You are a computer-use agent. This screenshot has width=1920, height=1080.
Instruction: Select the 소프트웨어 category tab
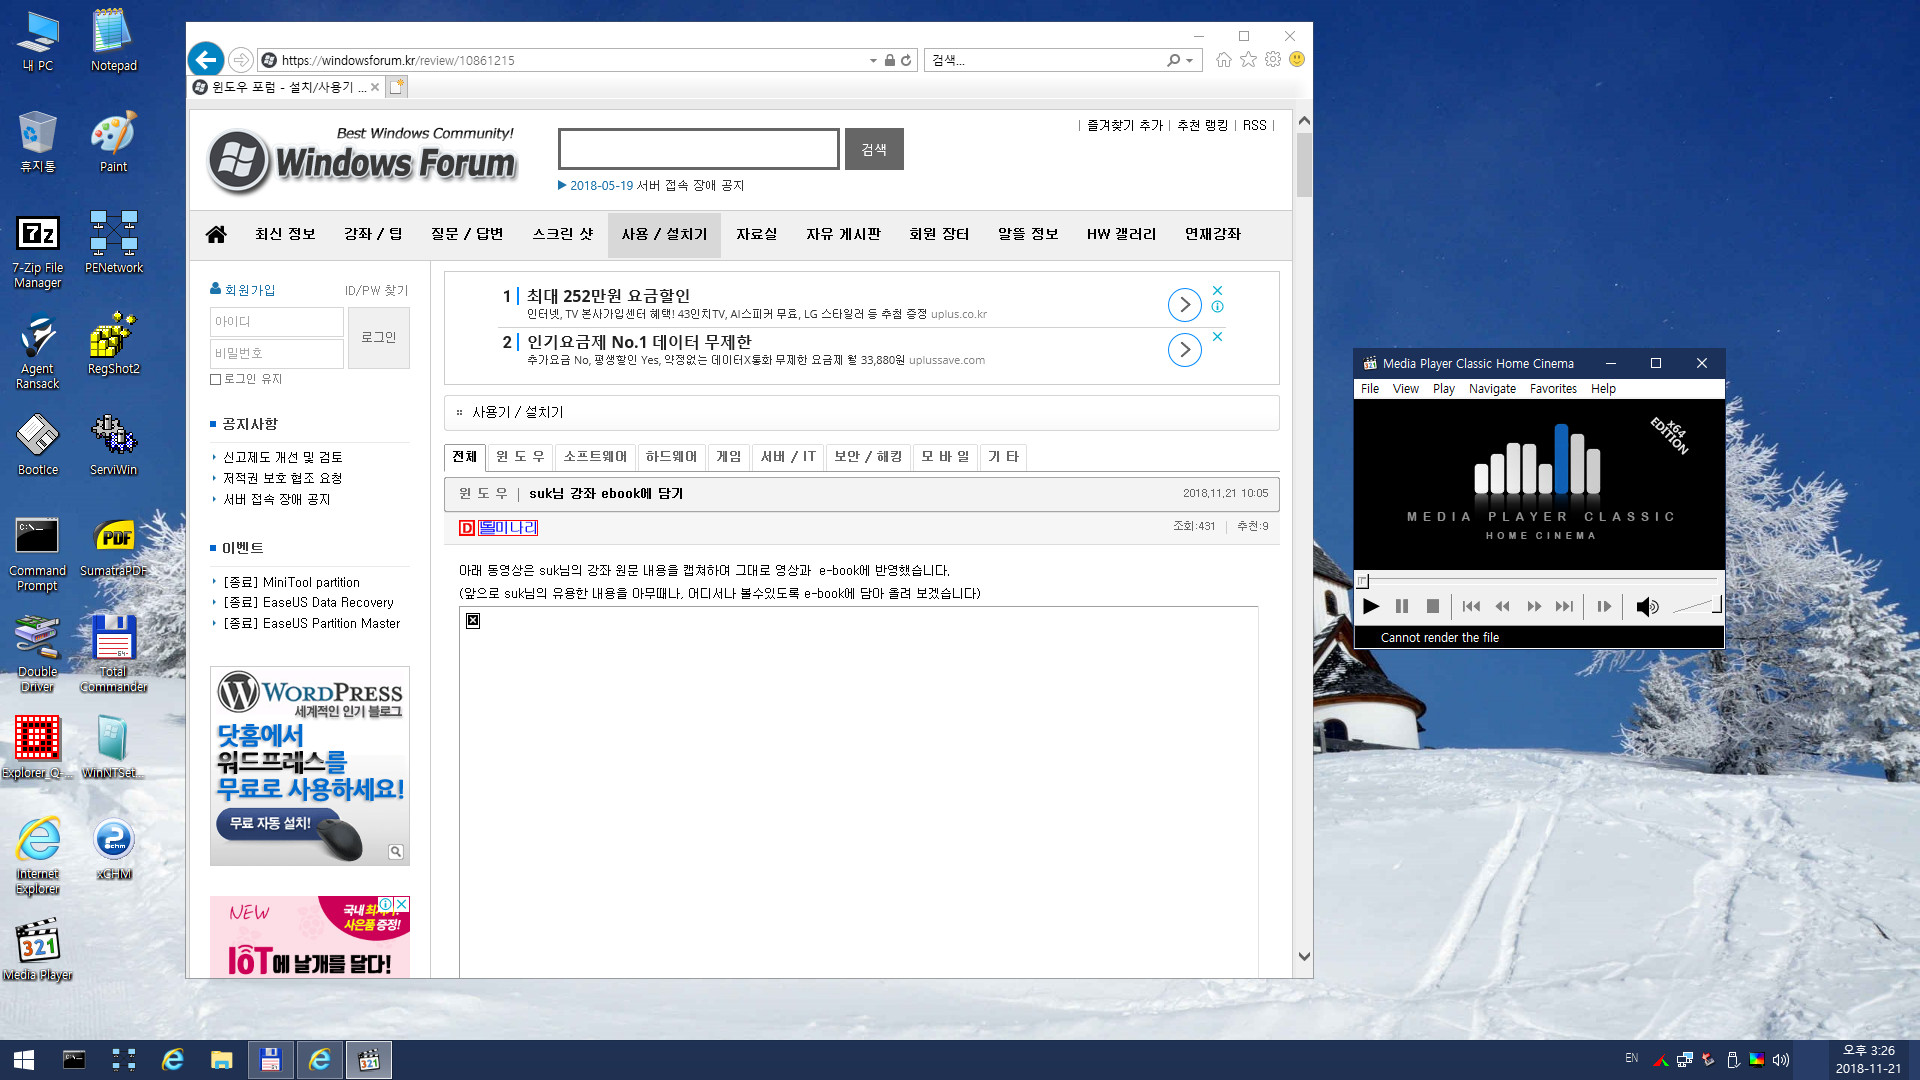595,457
